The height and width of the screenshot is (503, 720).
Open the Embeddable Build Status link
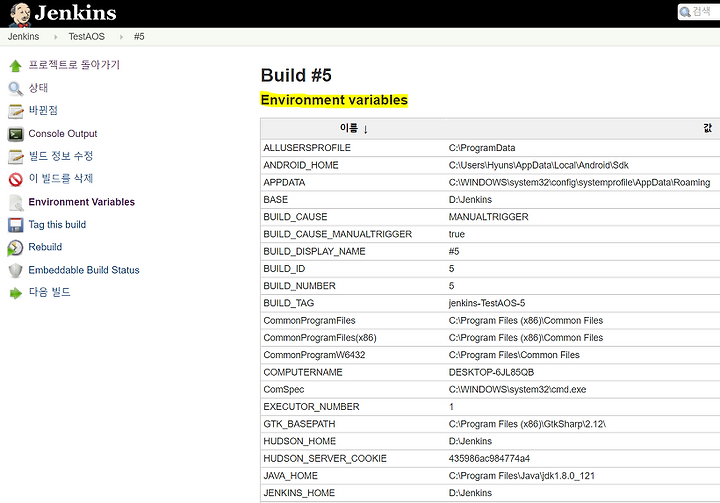84,270
